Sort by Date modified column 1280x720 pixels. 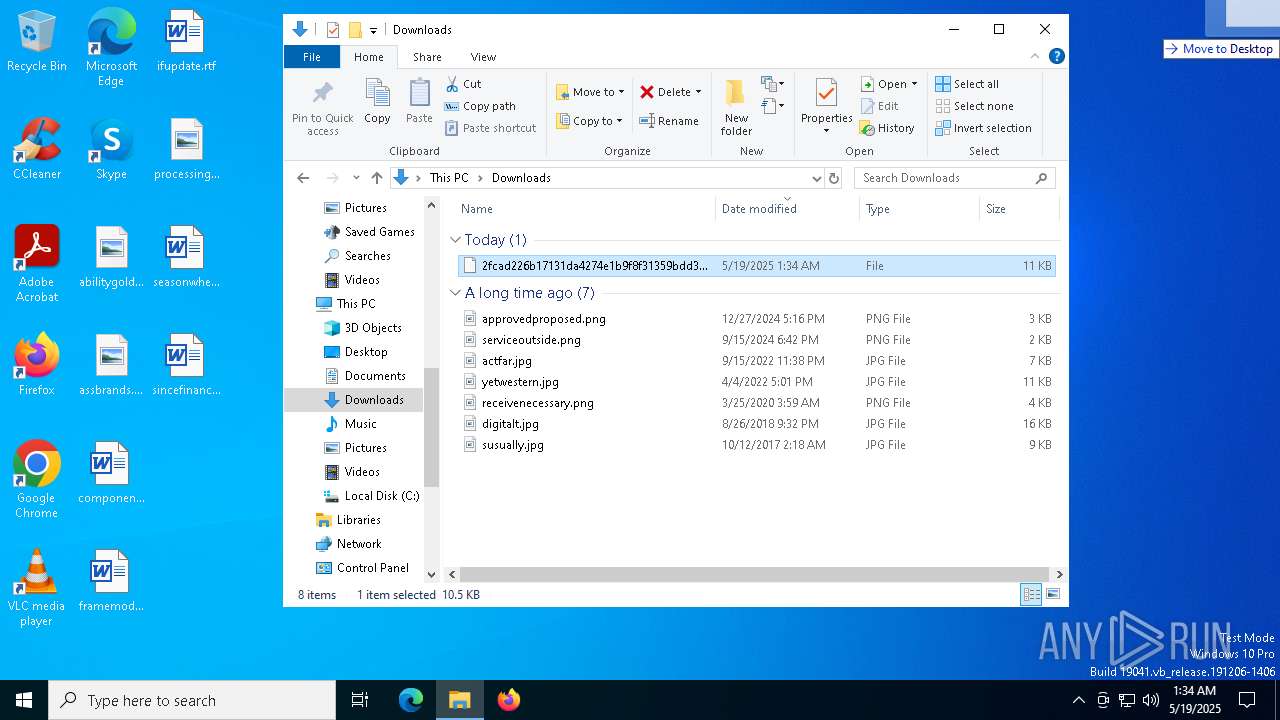[x=787, y=209]
